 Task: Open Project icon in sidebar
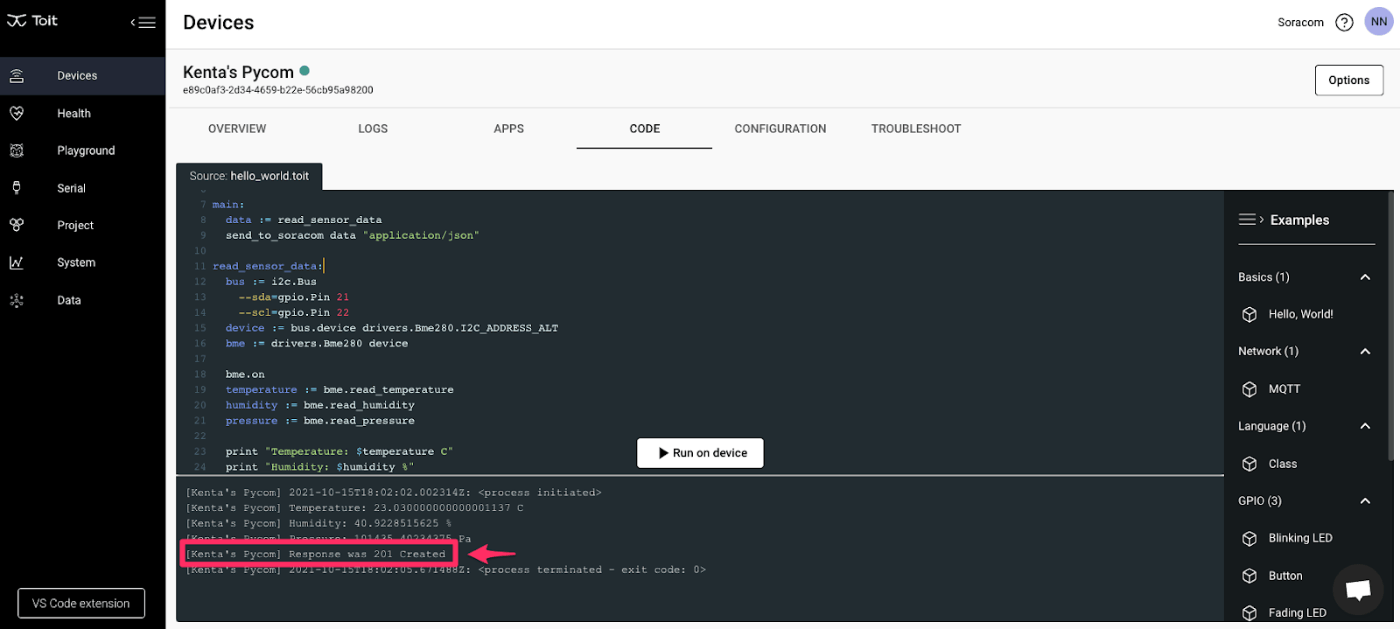pos(17,225)
